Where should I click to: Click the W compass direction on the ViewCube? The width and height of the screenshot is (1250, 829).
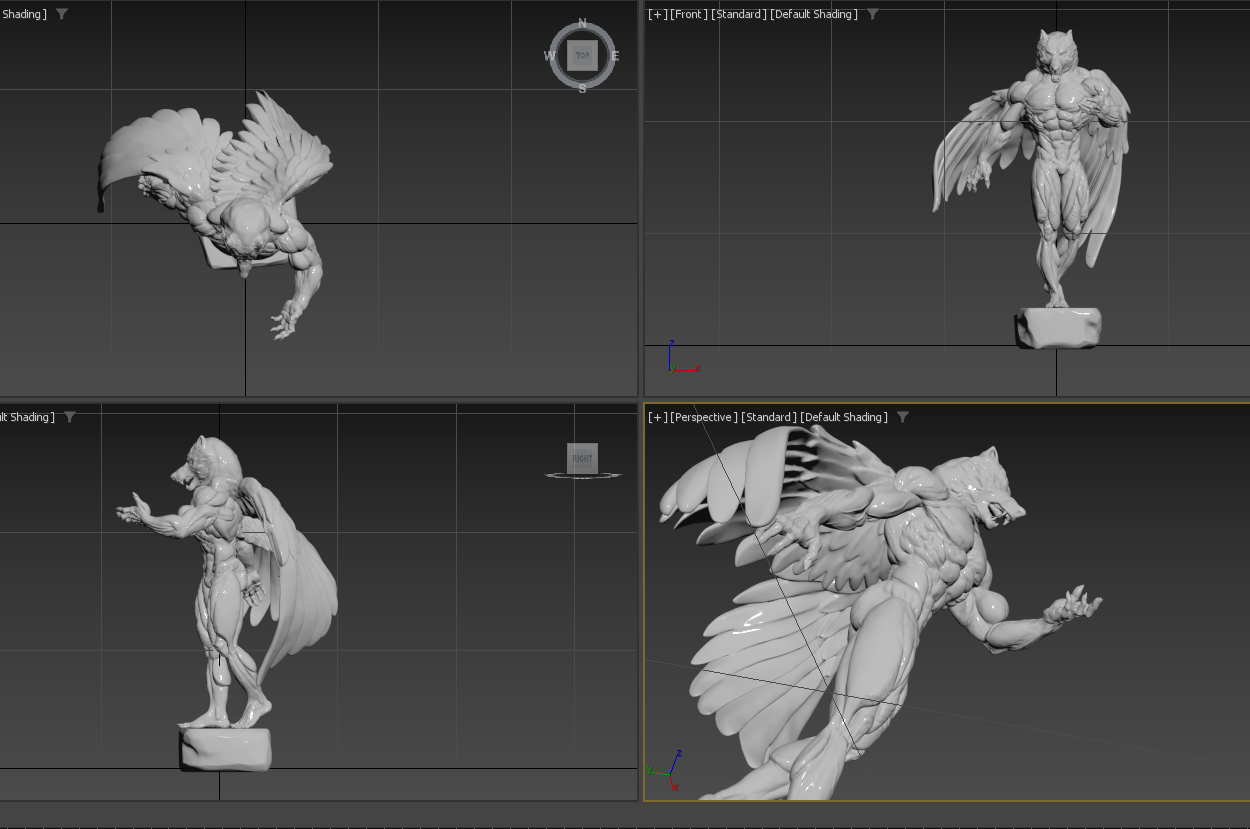[x=549, y=56]
